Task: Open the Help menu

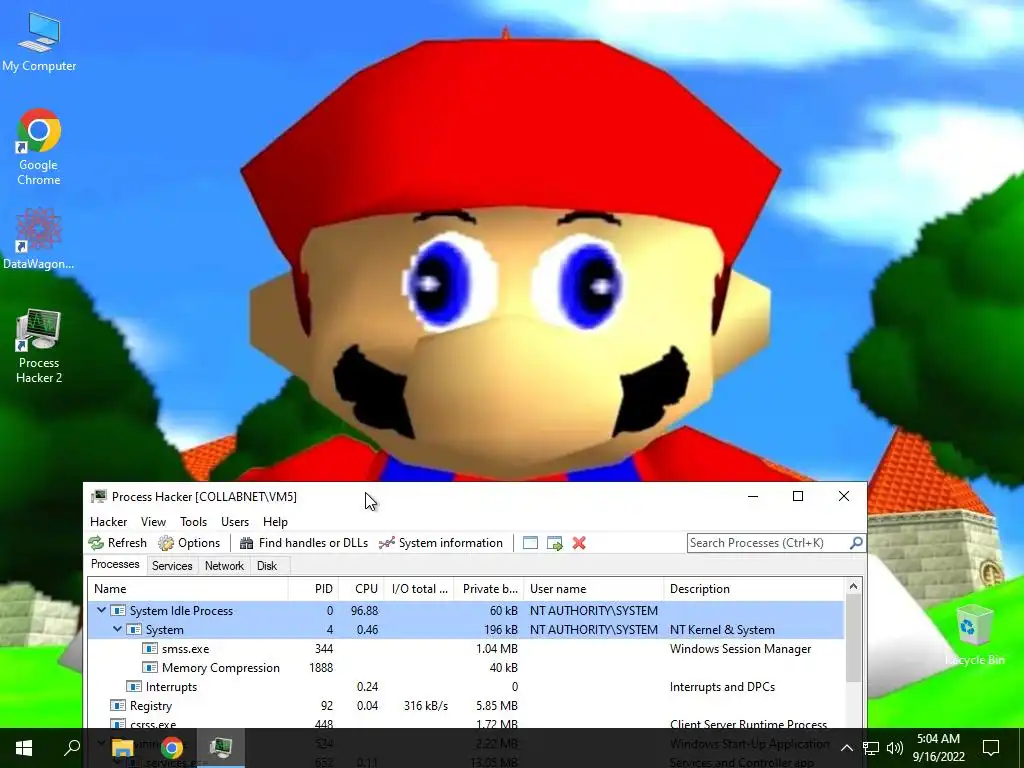Action: (x=275, y=522)
